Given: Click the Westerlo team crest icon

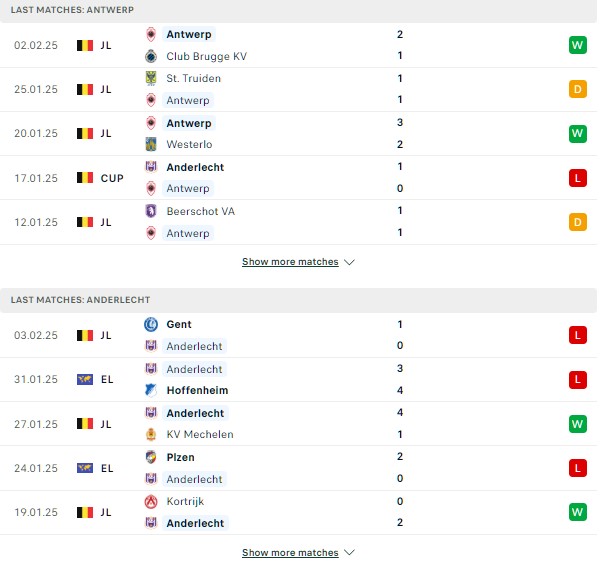Looking at the screenshot, I should pyautogui.click(x=151, y=144).
